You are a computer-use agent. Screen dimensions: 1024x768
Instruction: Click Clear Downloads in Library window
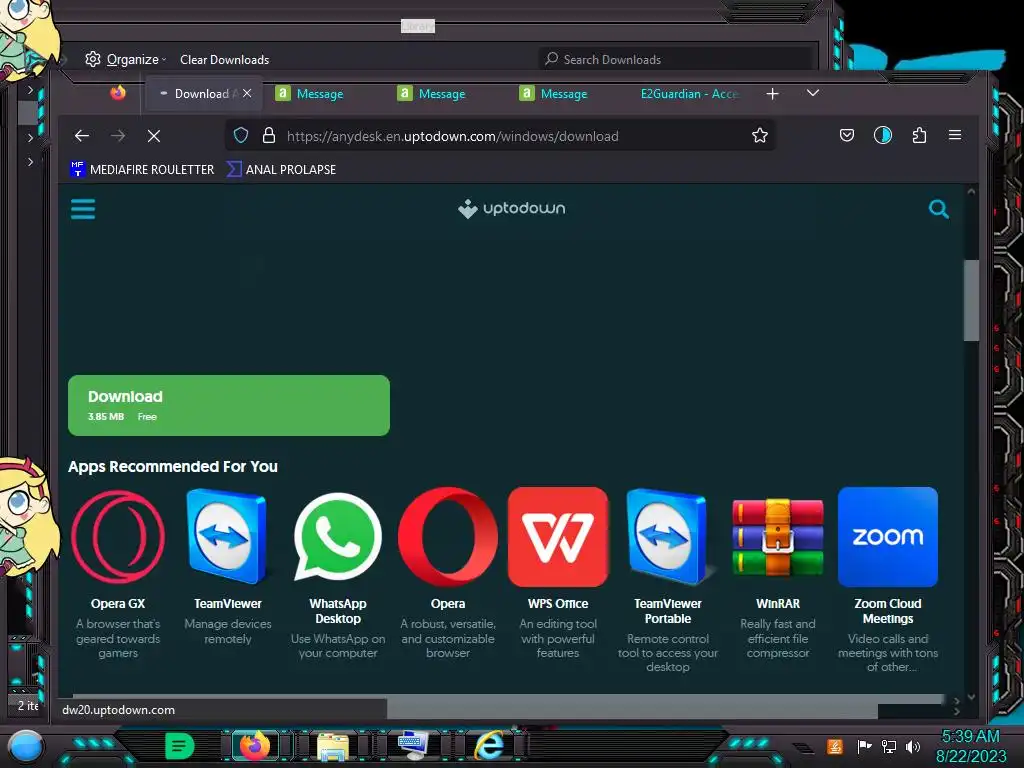225,59
